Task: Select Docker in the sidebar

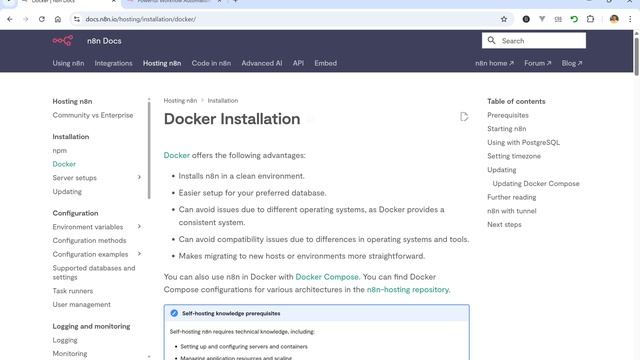Action: (64, 164)
